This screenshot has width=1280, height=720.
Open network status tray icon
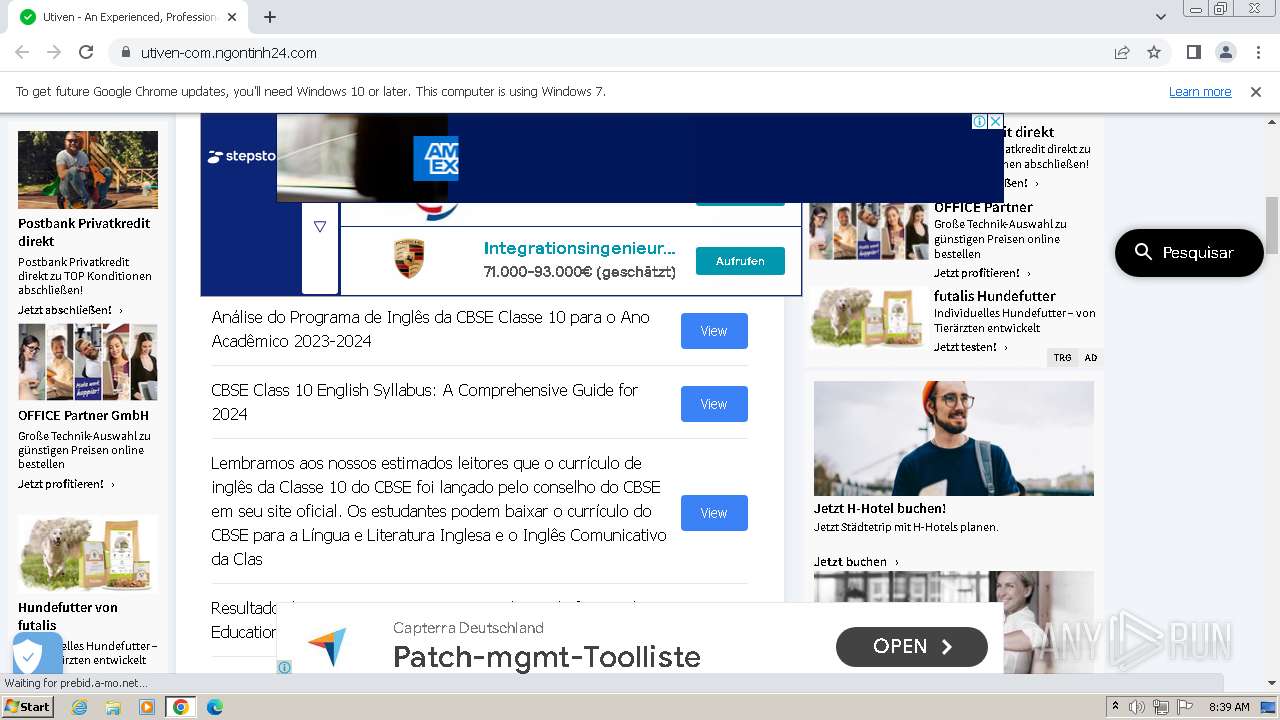pos(1160,707)
